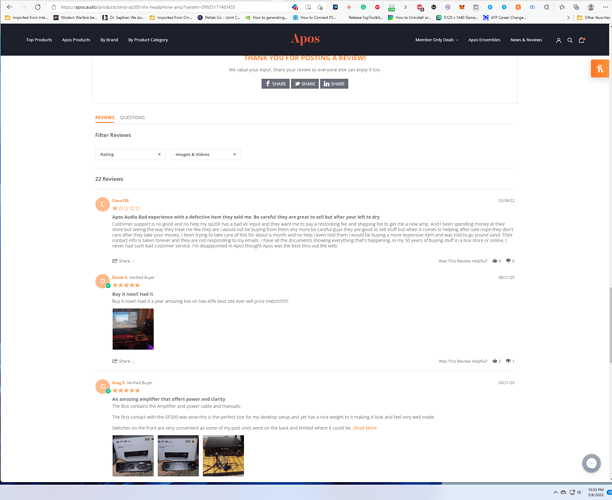
Task: Open the Modern Warfare bookmark
Action: pyautogui.click(x=75, y=18)
